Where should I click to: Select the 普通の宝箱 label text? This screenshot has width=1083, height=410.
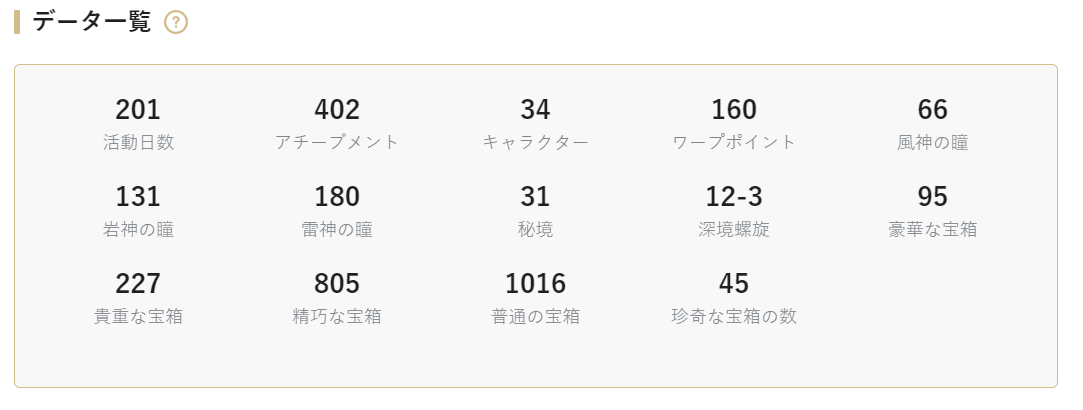535,316
